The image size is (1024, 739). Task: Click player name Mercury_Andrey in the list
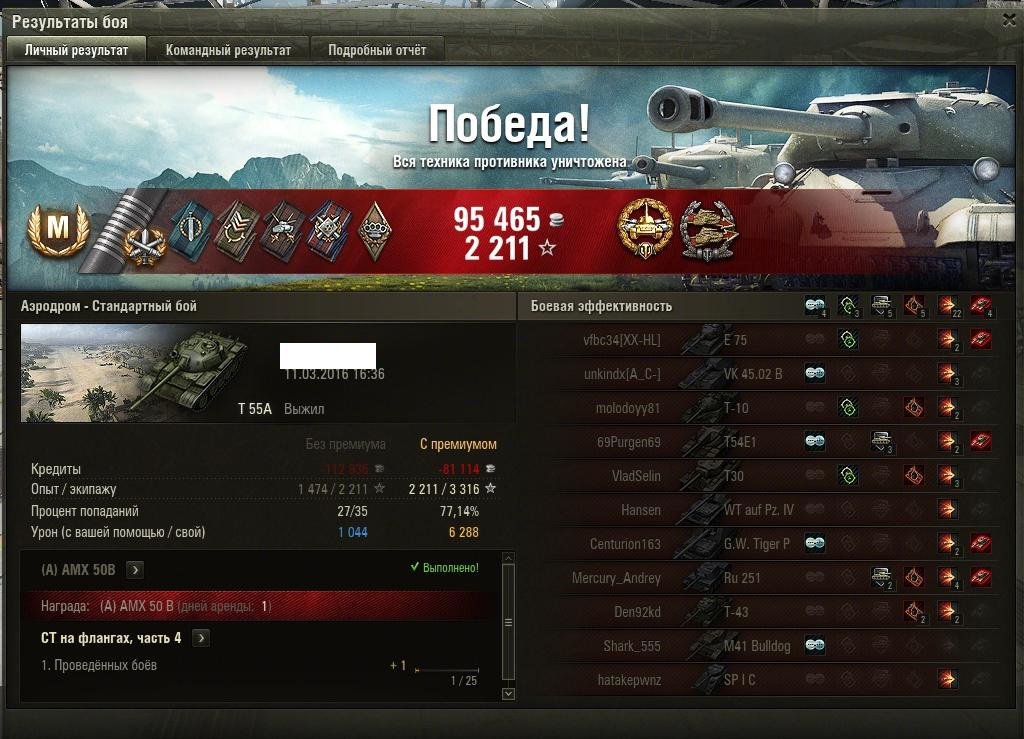[x=616, y=578]
